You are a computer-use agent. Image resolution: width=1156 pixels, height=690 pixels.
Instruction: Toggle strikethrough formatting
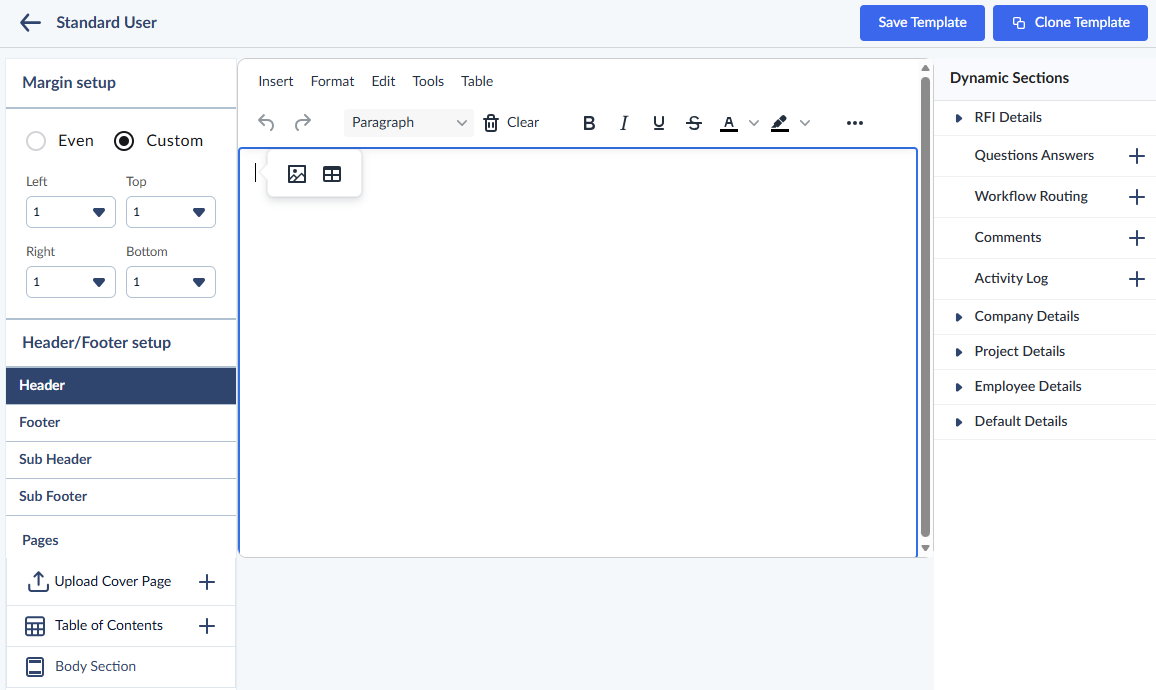[694, 123]
